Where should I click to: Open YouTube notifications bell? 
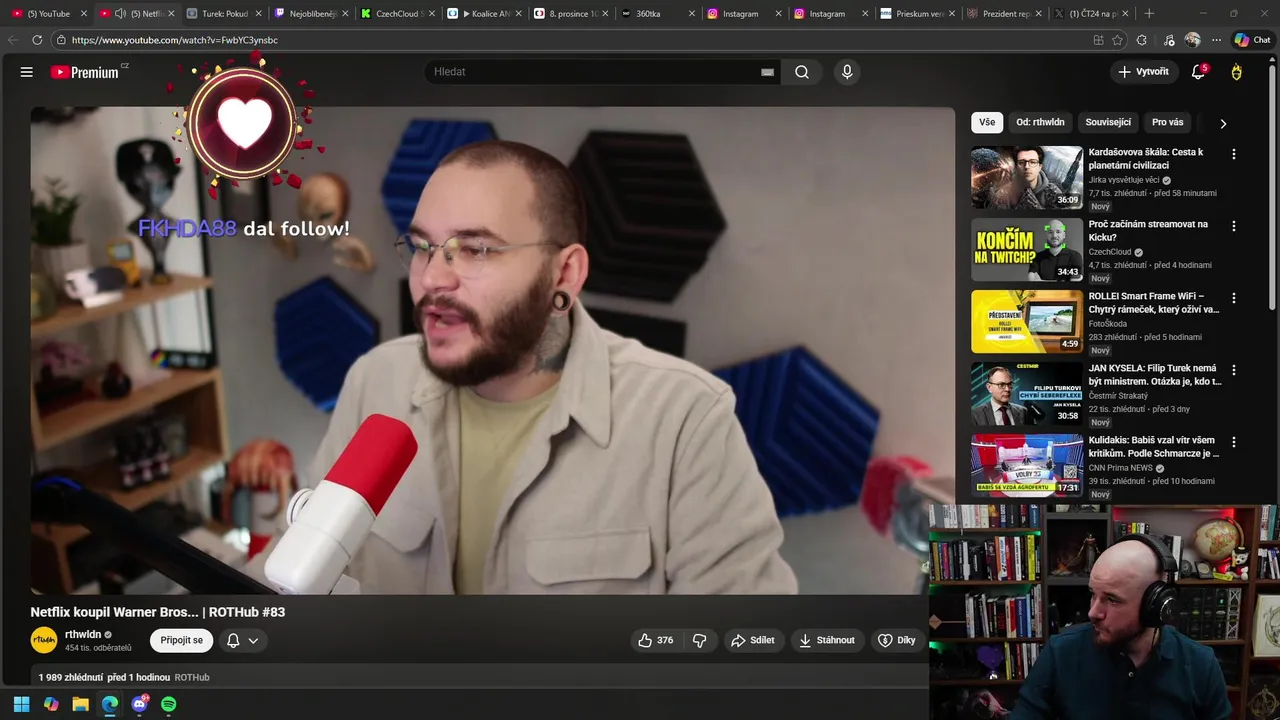click(1199, 72)
